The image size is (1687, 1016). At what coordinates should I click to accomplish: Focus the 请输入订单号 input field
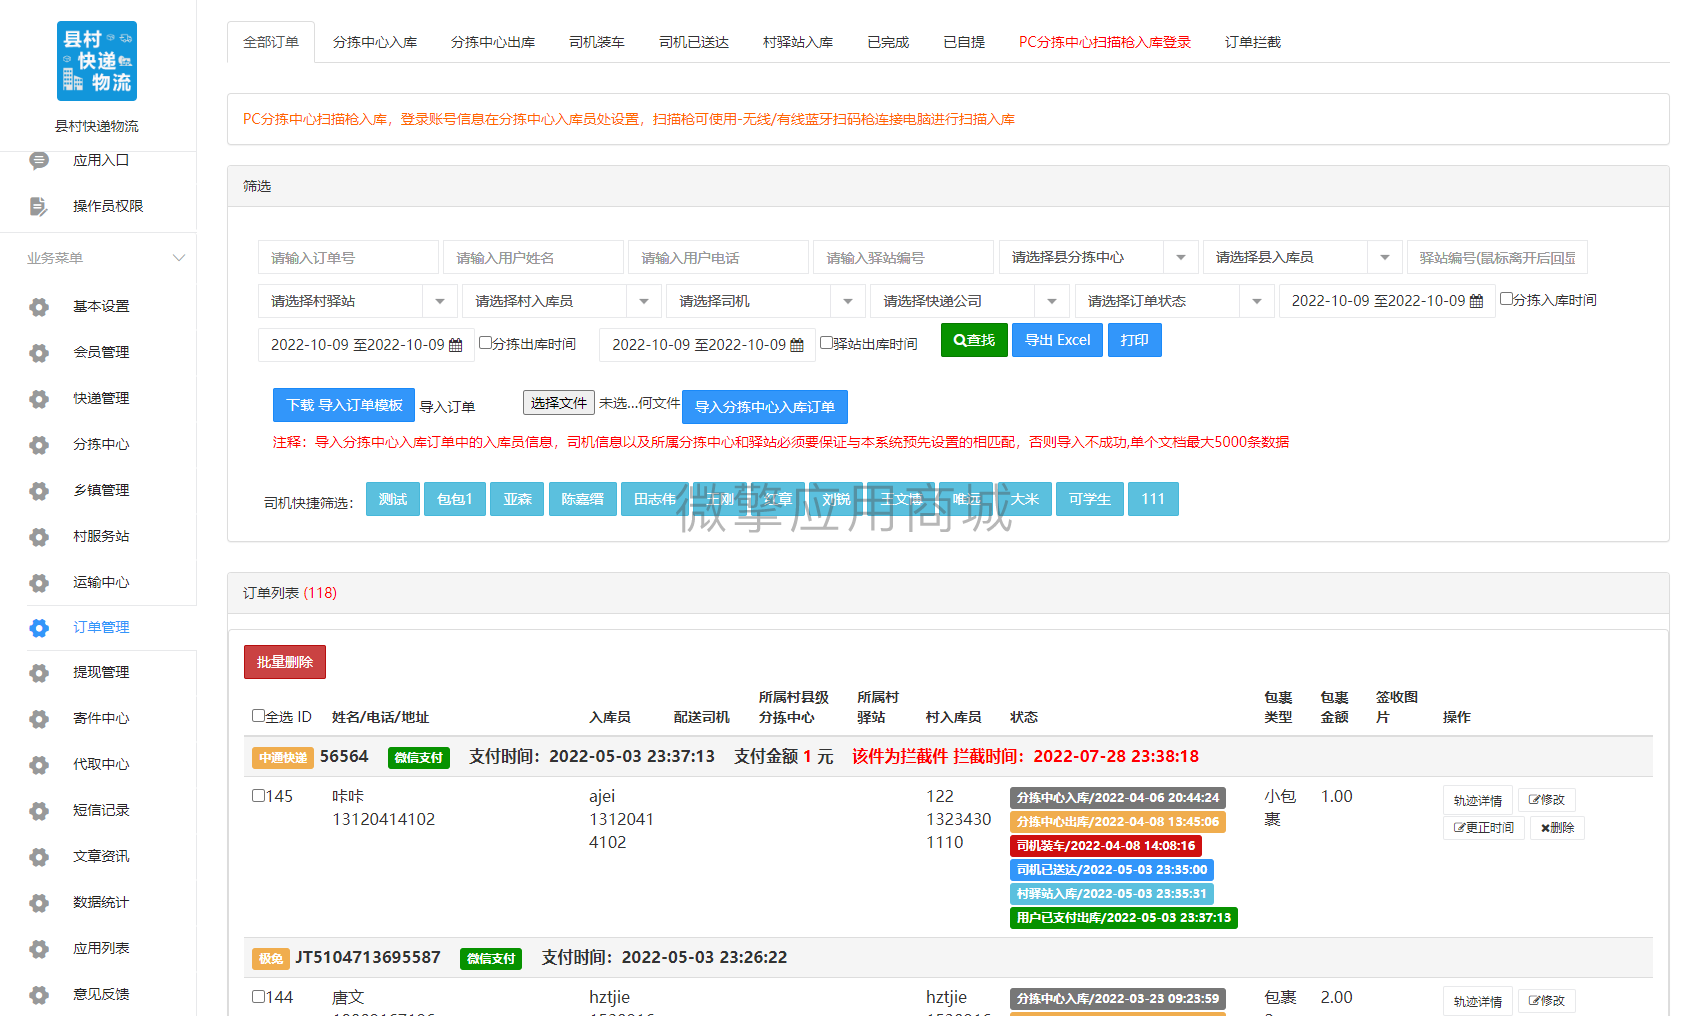click(x=348, y=257)
